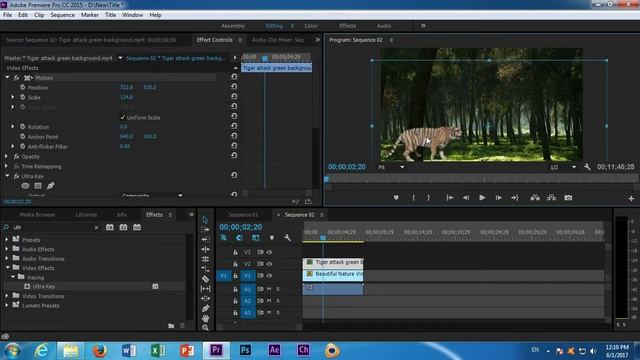Export frame with the camera icon
The image size is (640, 360).
(568, 198)
